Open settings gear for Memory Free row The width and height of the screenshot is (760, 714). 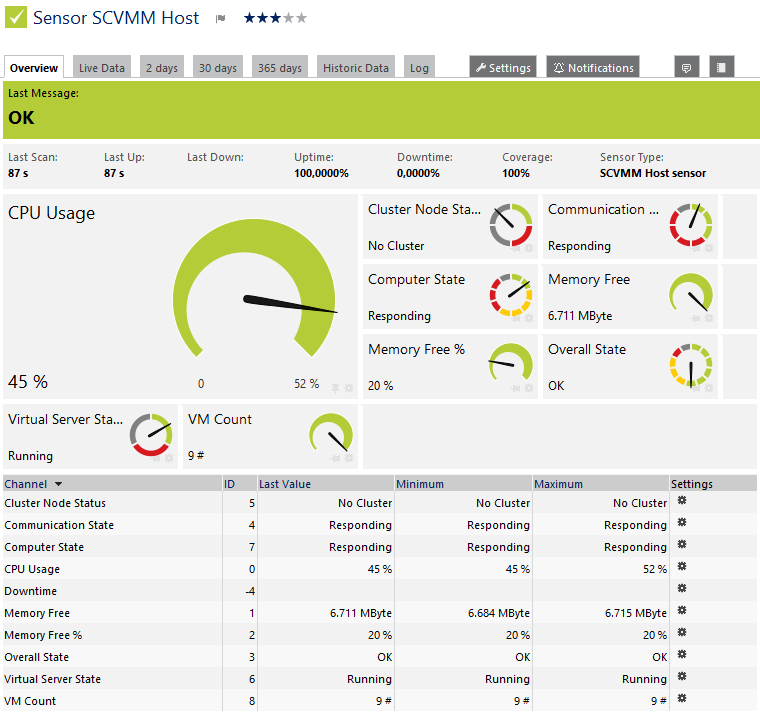682,610
